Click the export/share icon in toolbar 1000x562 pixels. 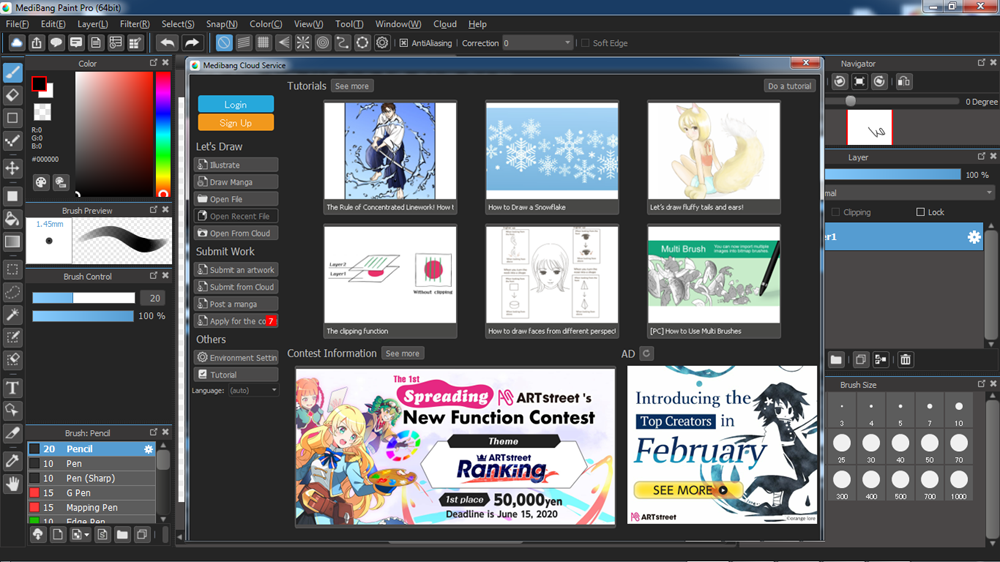(x=36, y=43)
